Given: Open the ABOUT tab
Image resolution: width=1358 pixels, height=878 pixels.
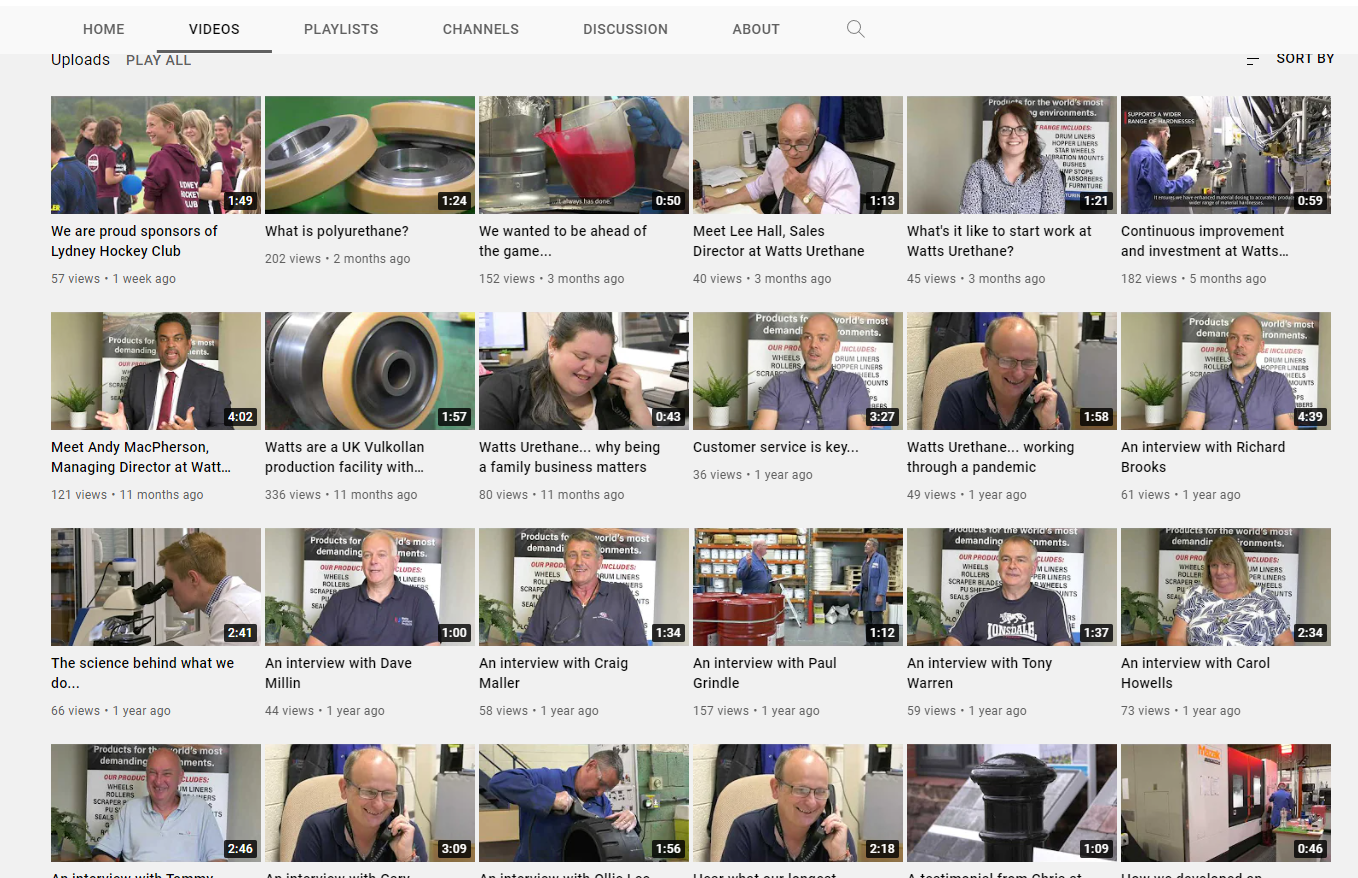Looking at the screenshot, I should click(756, 29).
